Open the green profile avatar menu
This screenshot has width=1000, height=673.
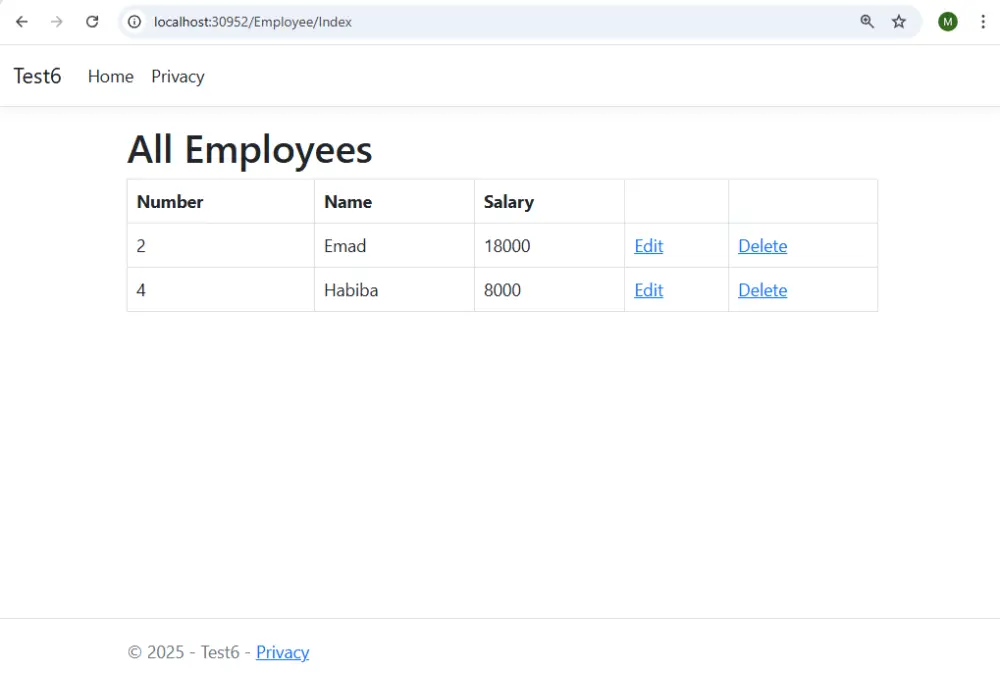click(x=947, y=21)
